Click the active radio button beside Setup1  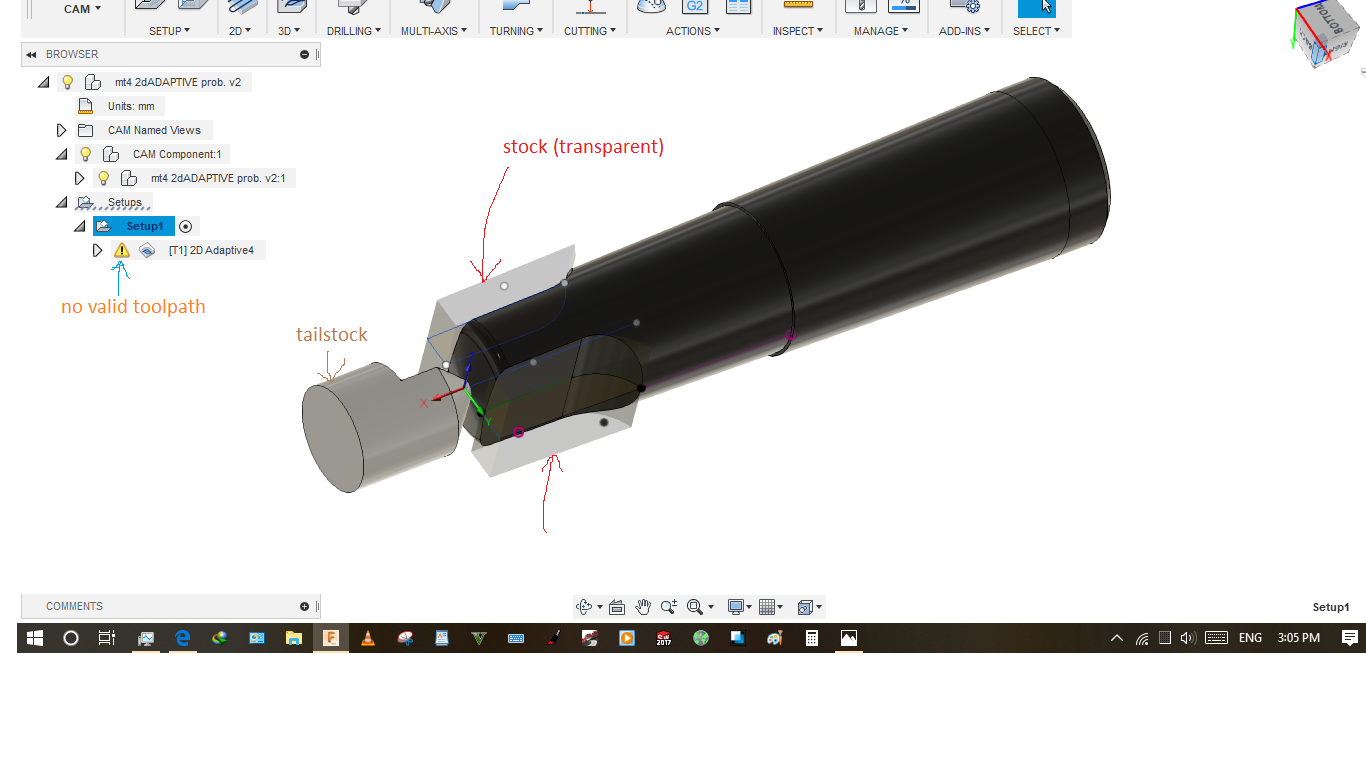point(185,226)
